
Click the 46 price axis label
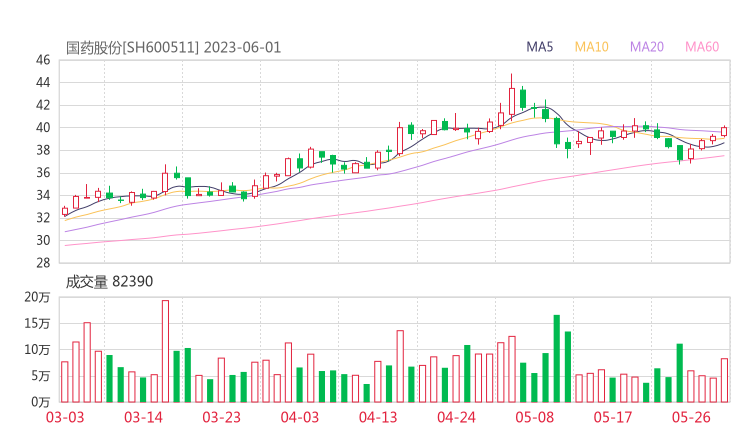[43, 60]
